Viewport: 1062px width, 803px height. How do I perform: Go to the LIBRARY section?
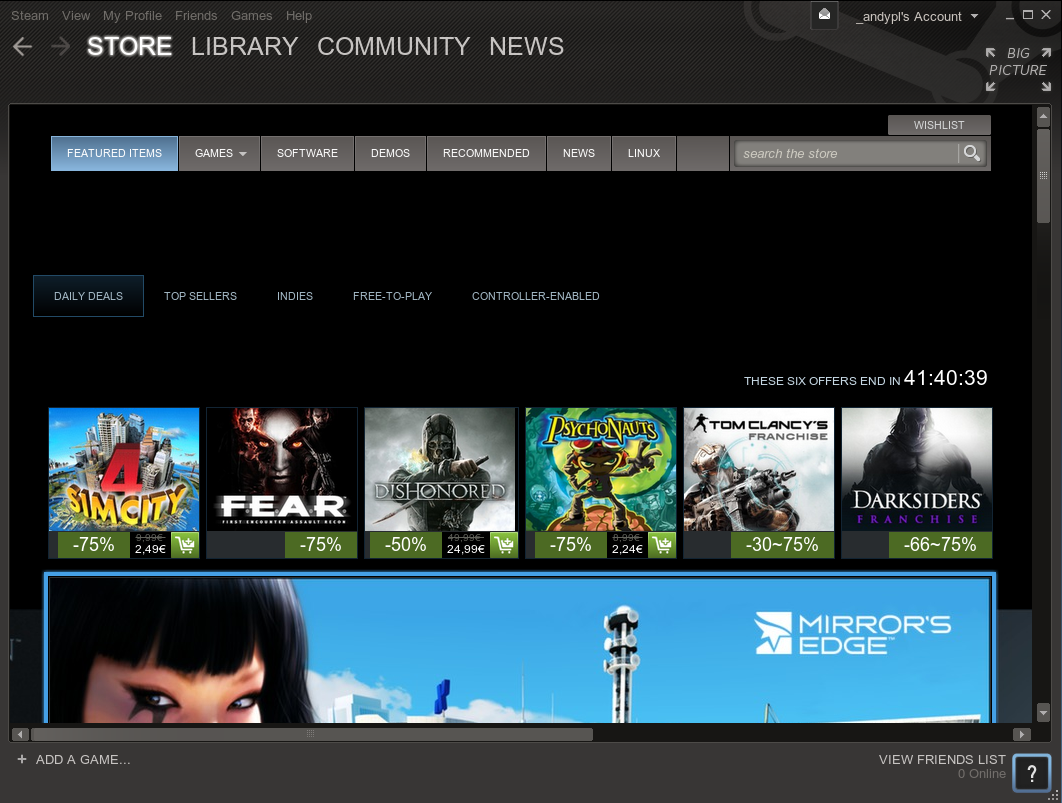coord(245,47)
